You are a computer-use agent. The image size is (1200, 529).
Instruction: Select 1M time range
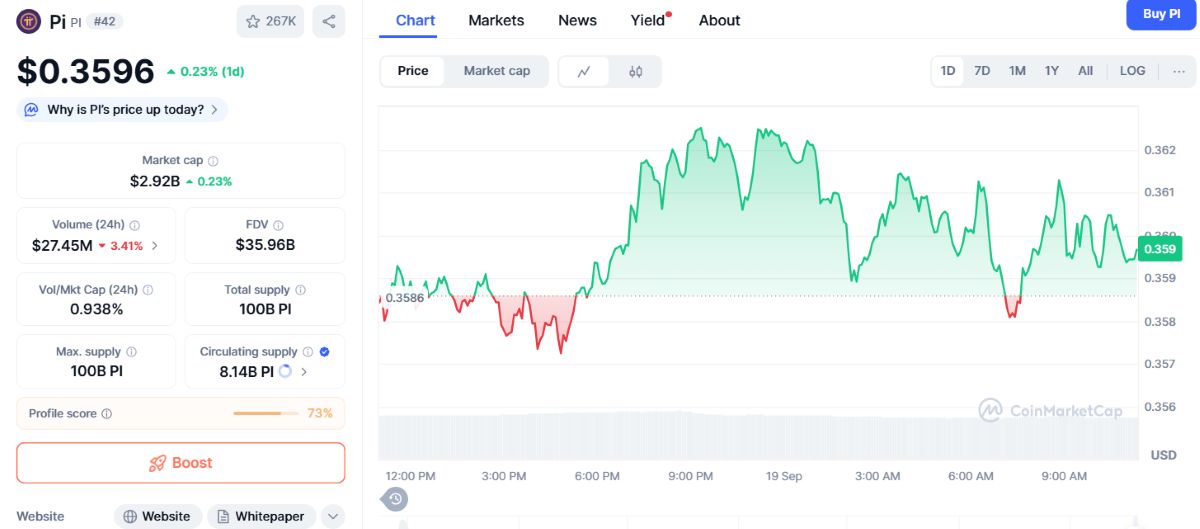1017,71
